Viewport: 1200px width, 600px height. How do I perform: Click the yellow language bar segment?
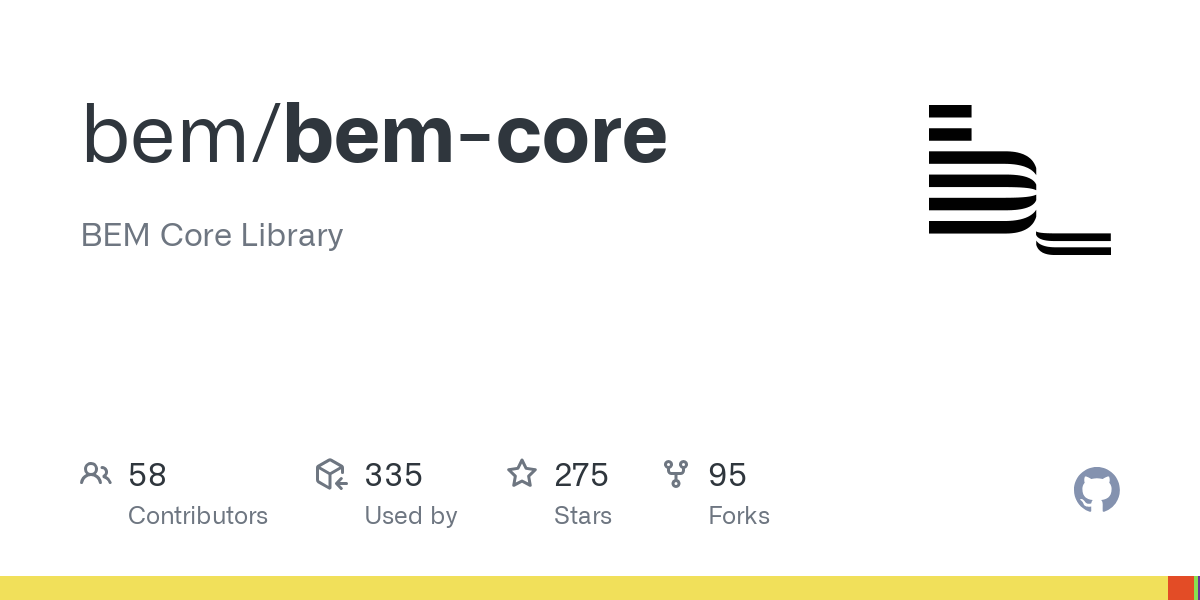[580, 588]
